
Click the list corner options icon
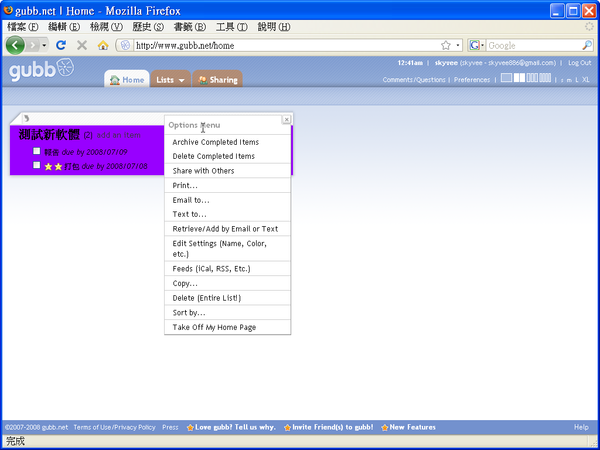(x=26, y=118)
